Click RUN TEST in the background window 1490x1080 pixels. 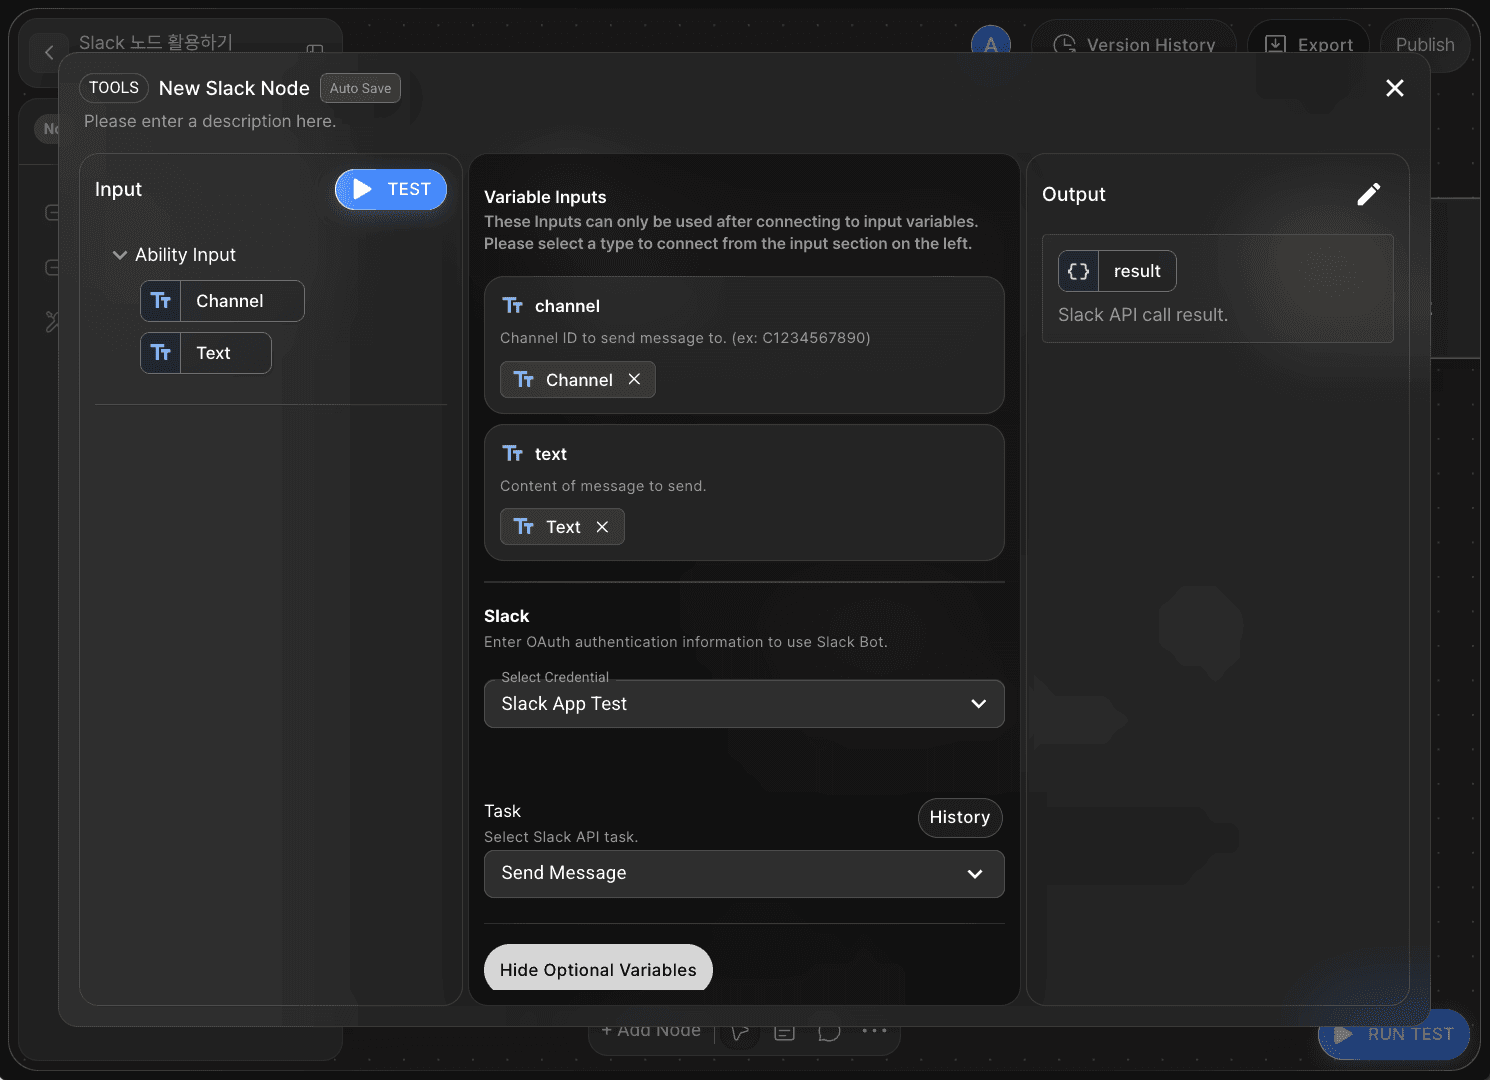[x=1394, y=1034]
